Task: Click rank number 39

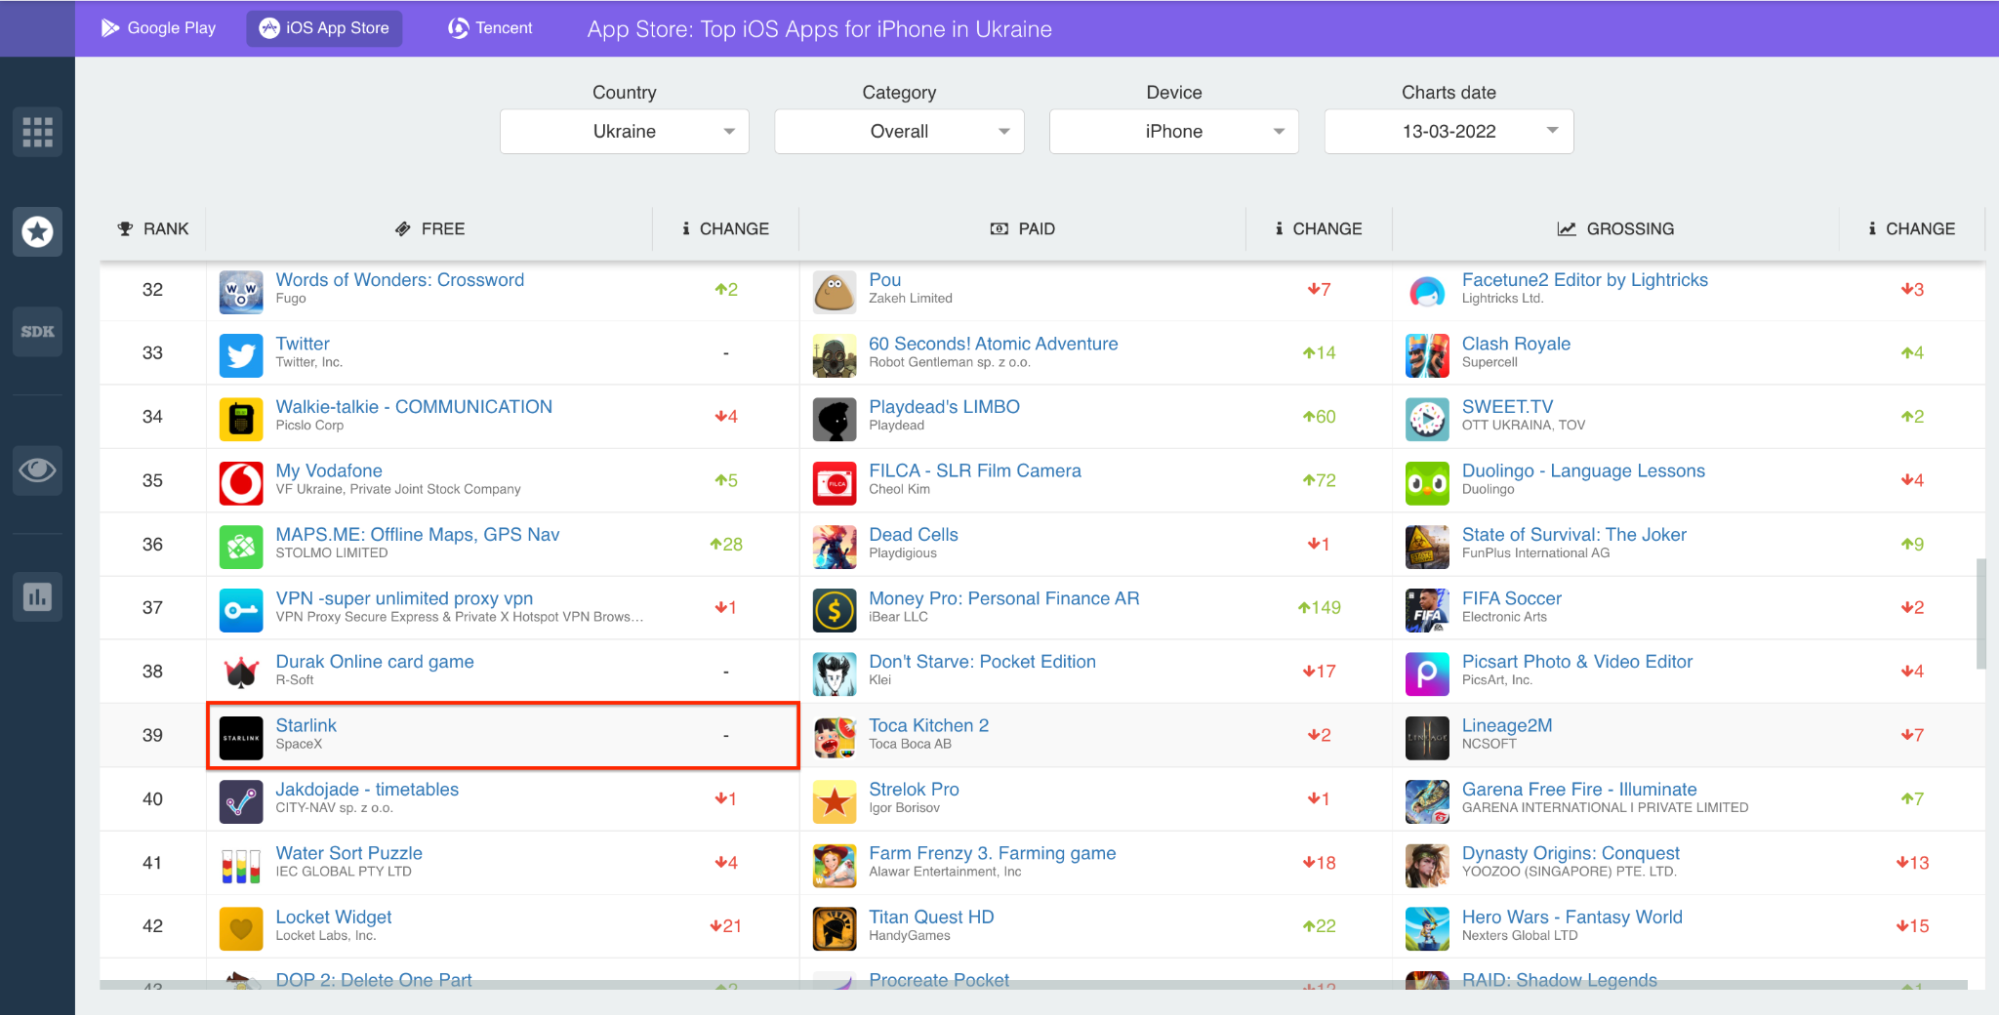Action: point(152,736)
